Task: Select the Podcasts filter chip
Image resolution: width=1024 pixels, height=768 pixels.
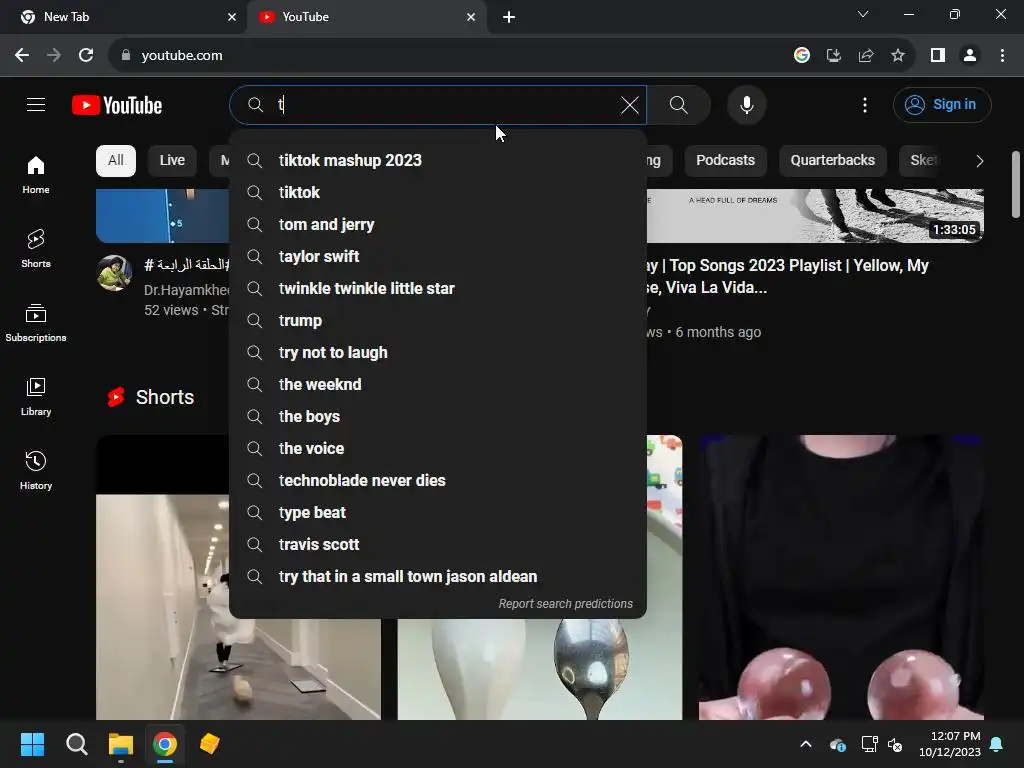Action: pos(725,161)
